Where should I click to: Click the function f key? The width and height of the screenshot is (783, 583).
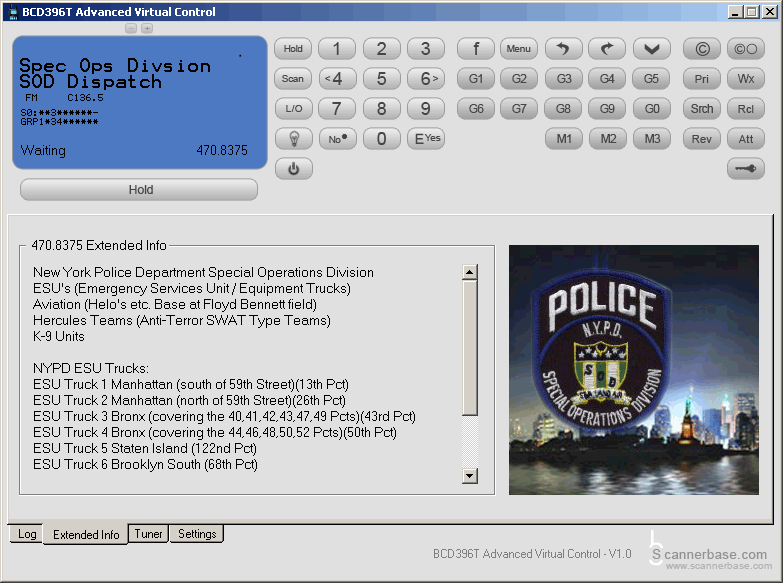475,48
